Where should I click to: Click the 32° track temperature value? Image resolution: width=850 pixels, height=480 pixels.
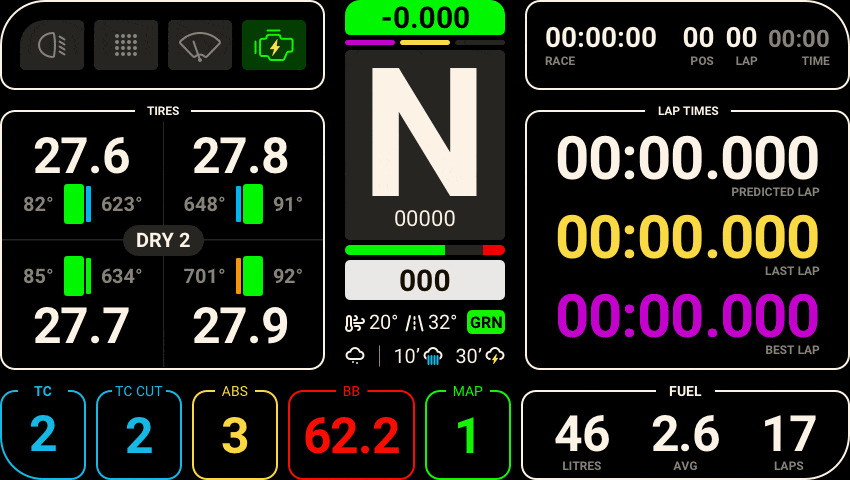(x=442, y=323)
